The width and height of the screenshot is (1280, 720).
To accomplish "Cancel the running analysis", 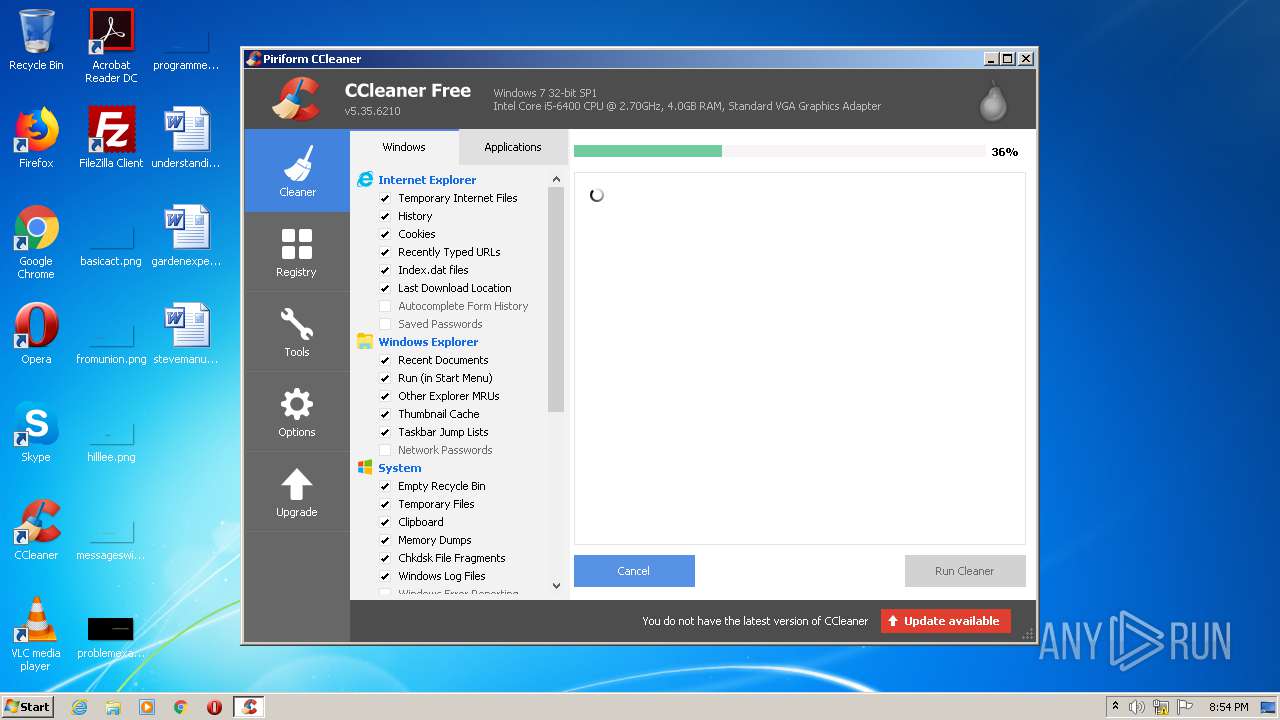I will 634,571.
